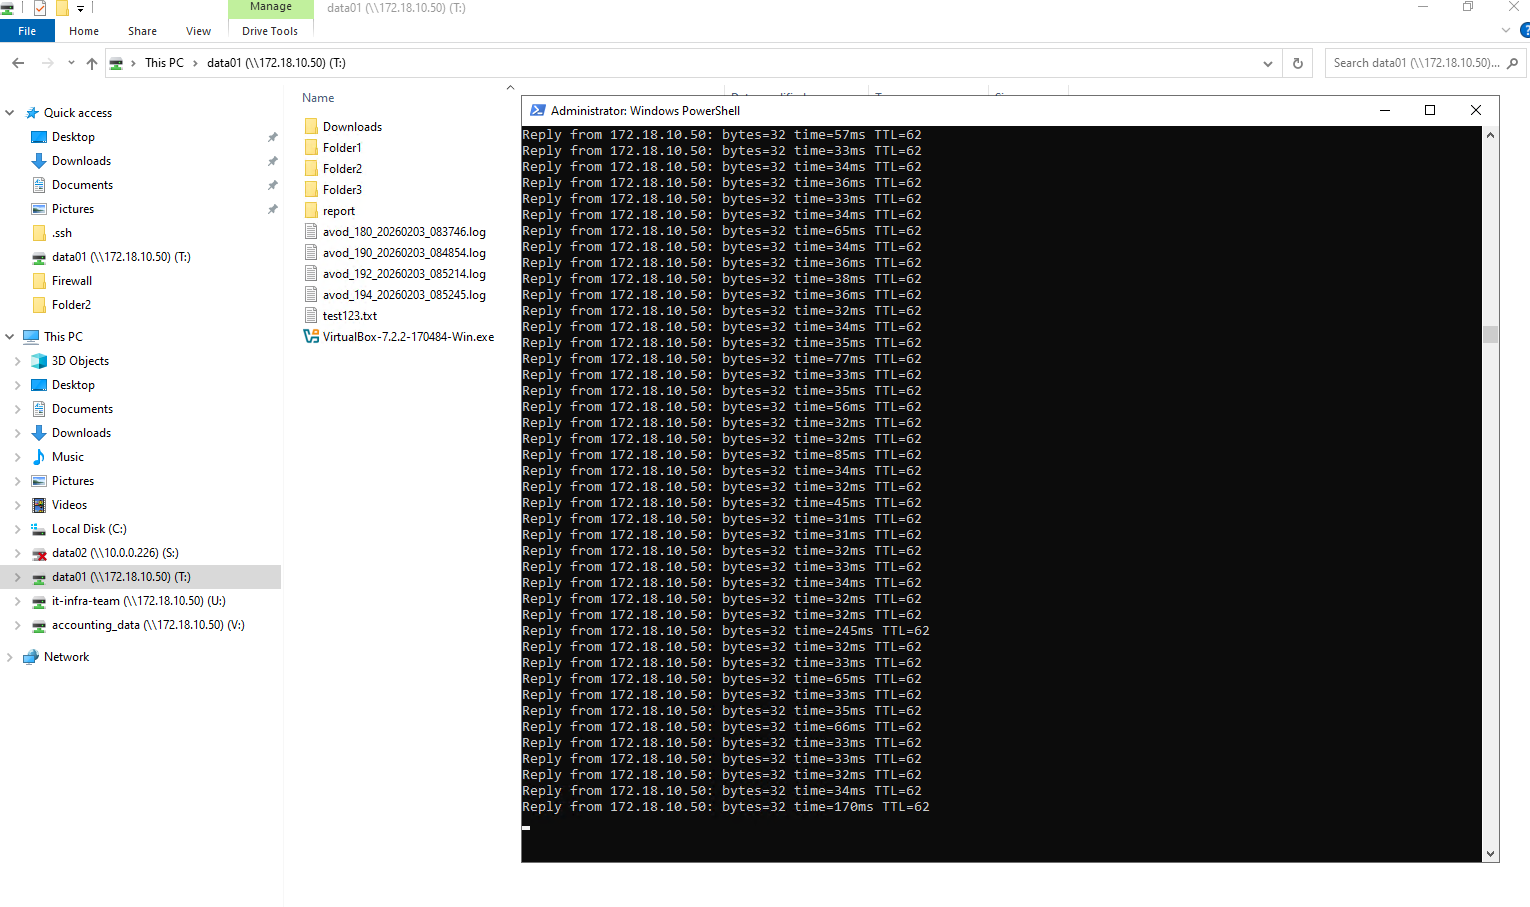
Task: Select Desktop under Quick access
Action: 73,137
